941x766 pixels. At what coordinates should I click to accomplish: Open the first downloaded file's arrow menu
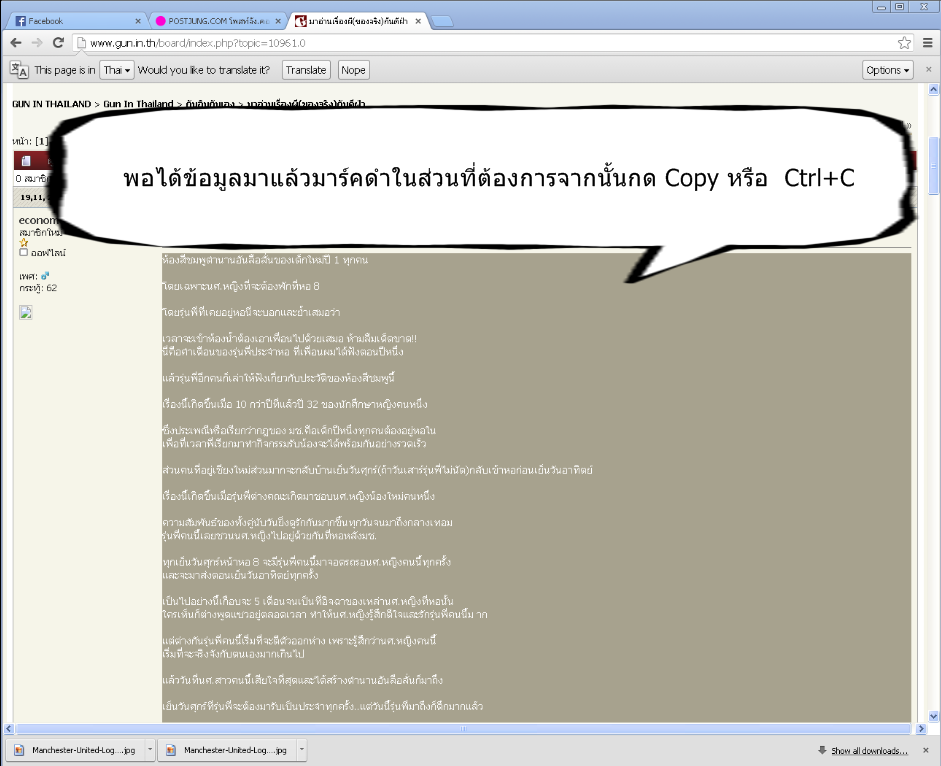click(x=150, y=750)
